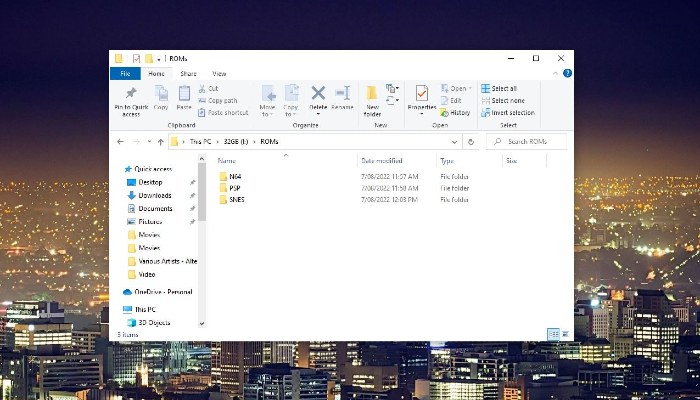This screenshot has width=700, height=400.
Task: Click ROMs breadcrumb in address bar
Action: click(x=269, y=142)
